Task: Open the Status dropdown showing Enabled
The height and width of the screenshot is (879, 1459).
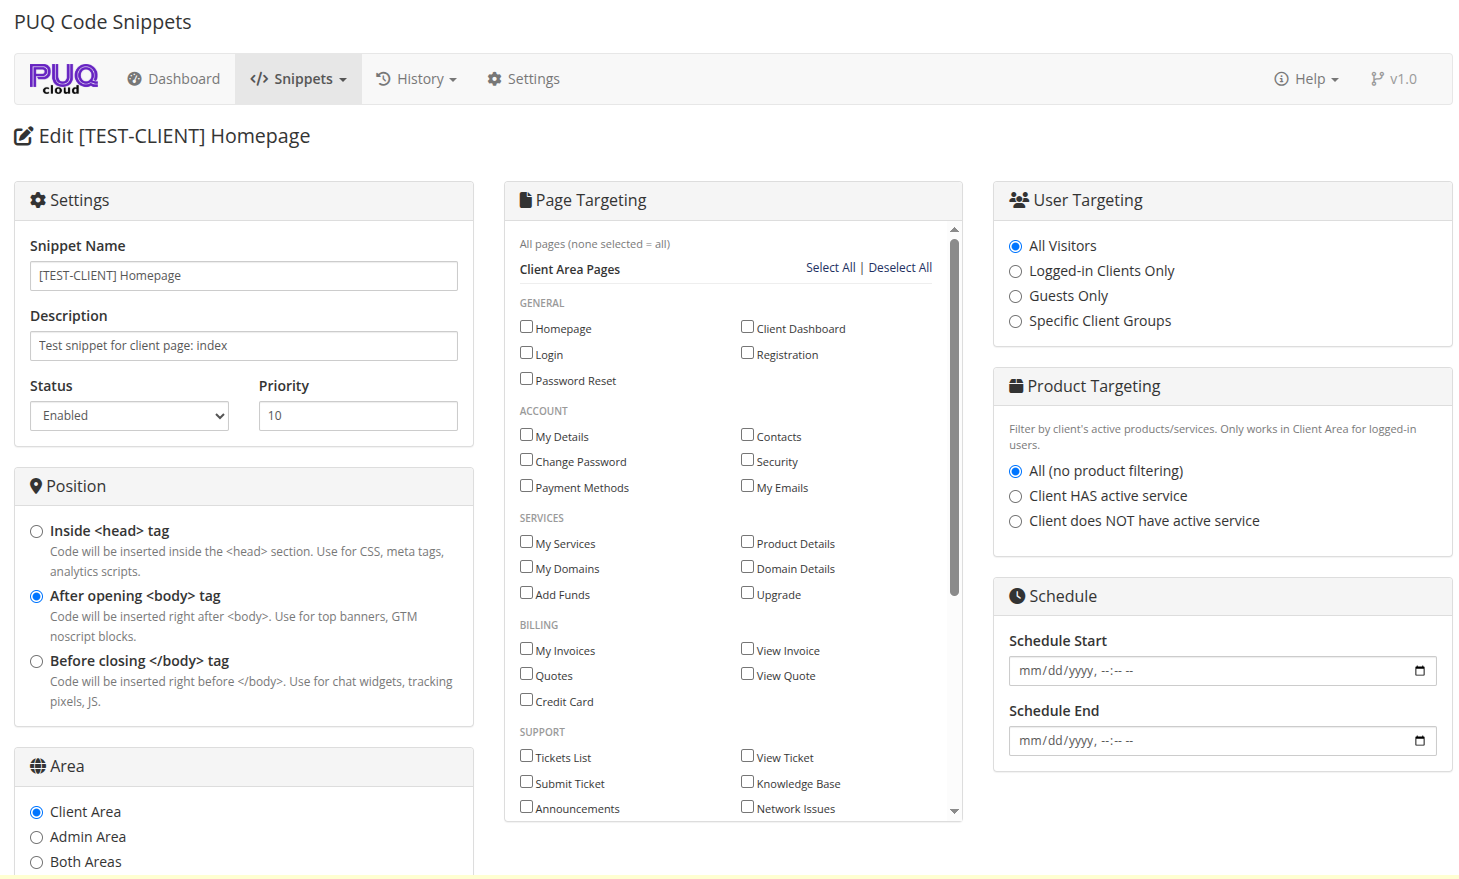Action: click(x=129, y=415)
